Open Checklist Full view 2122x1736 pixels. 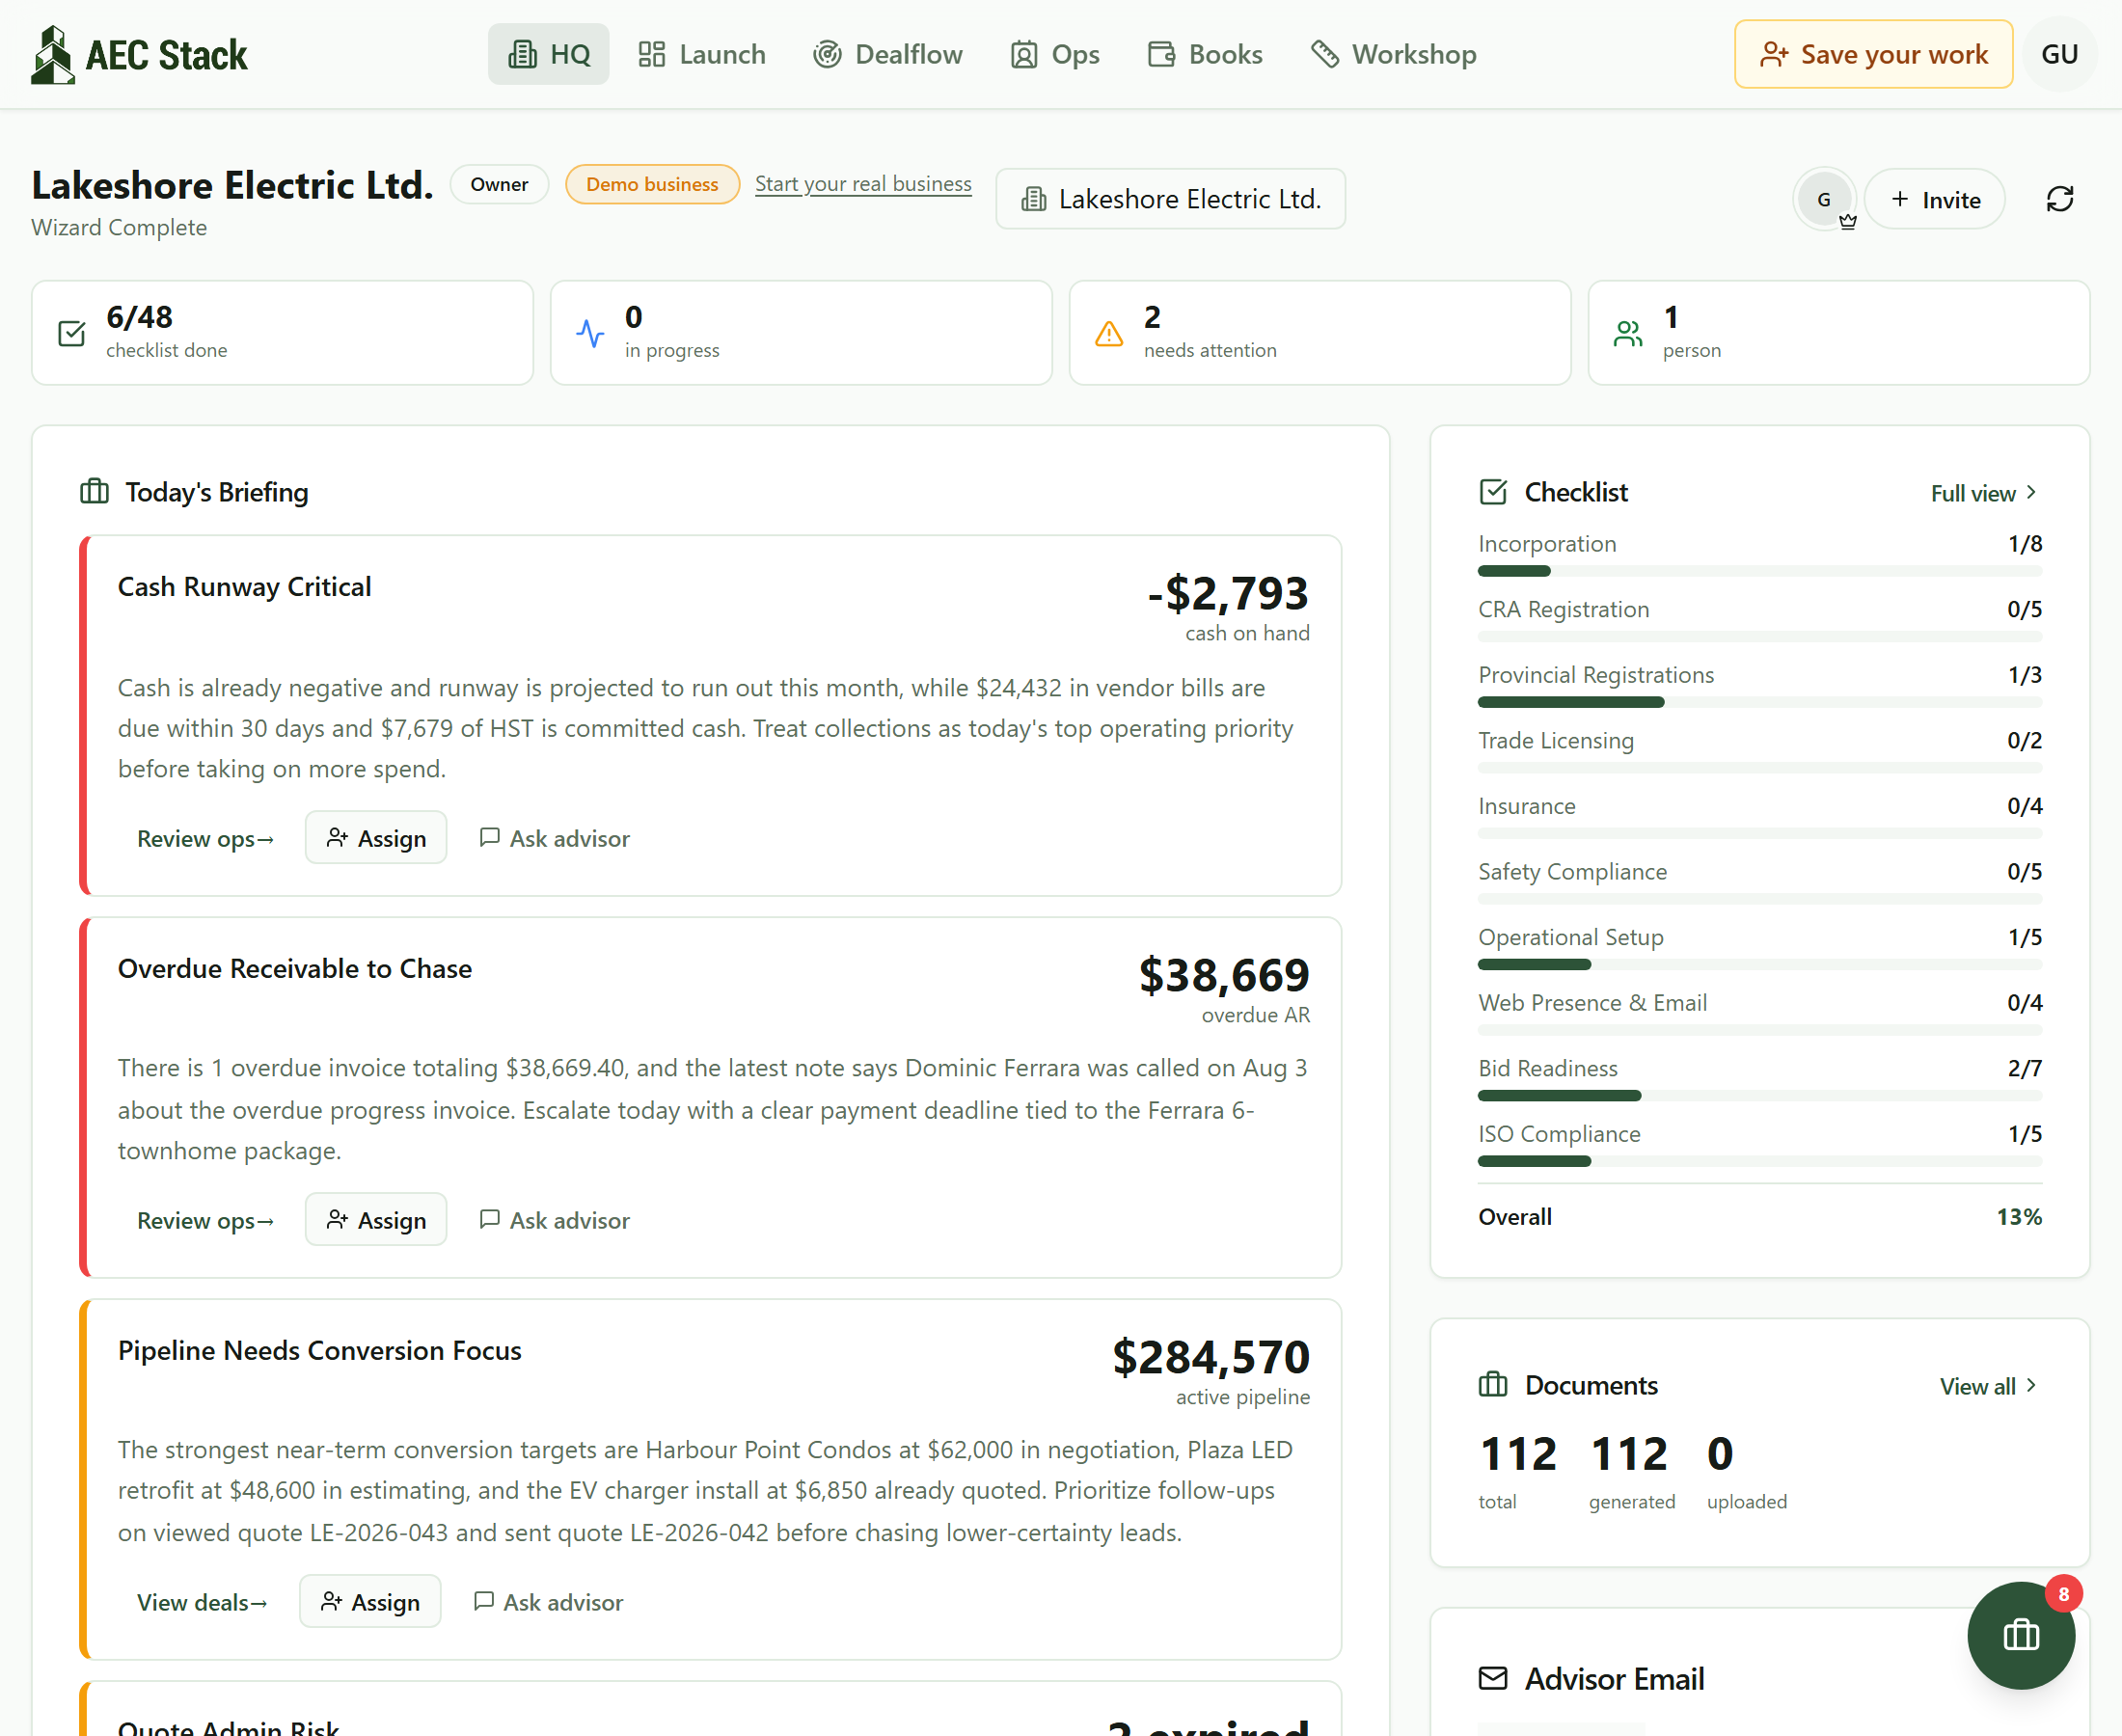point(1984,492)
